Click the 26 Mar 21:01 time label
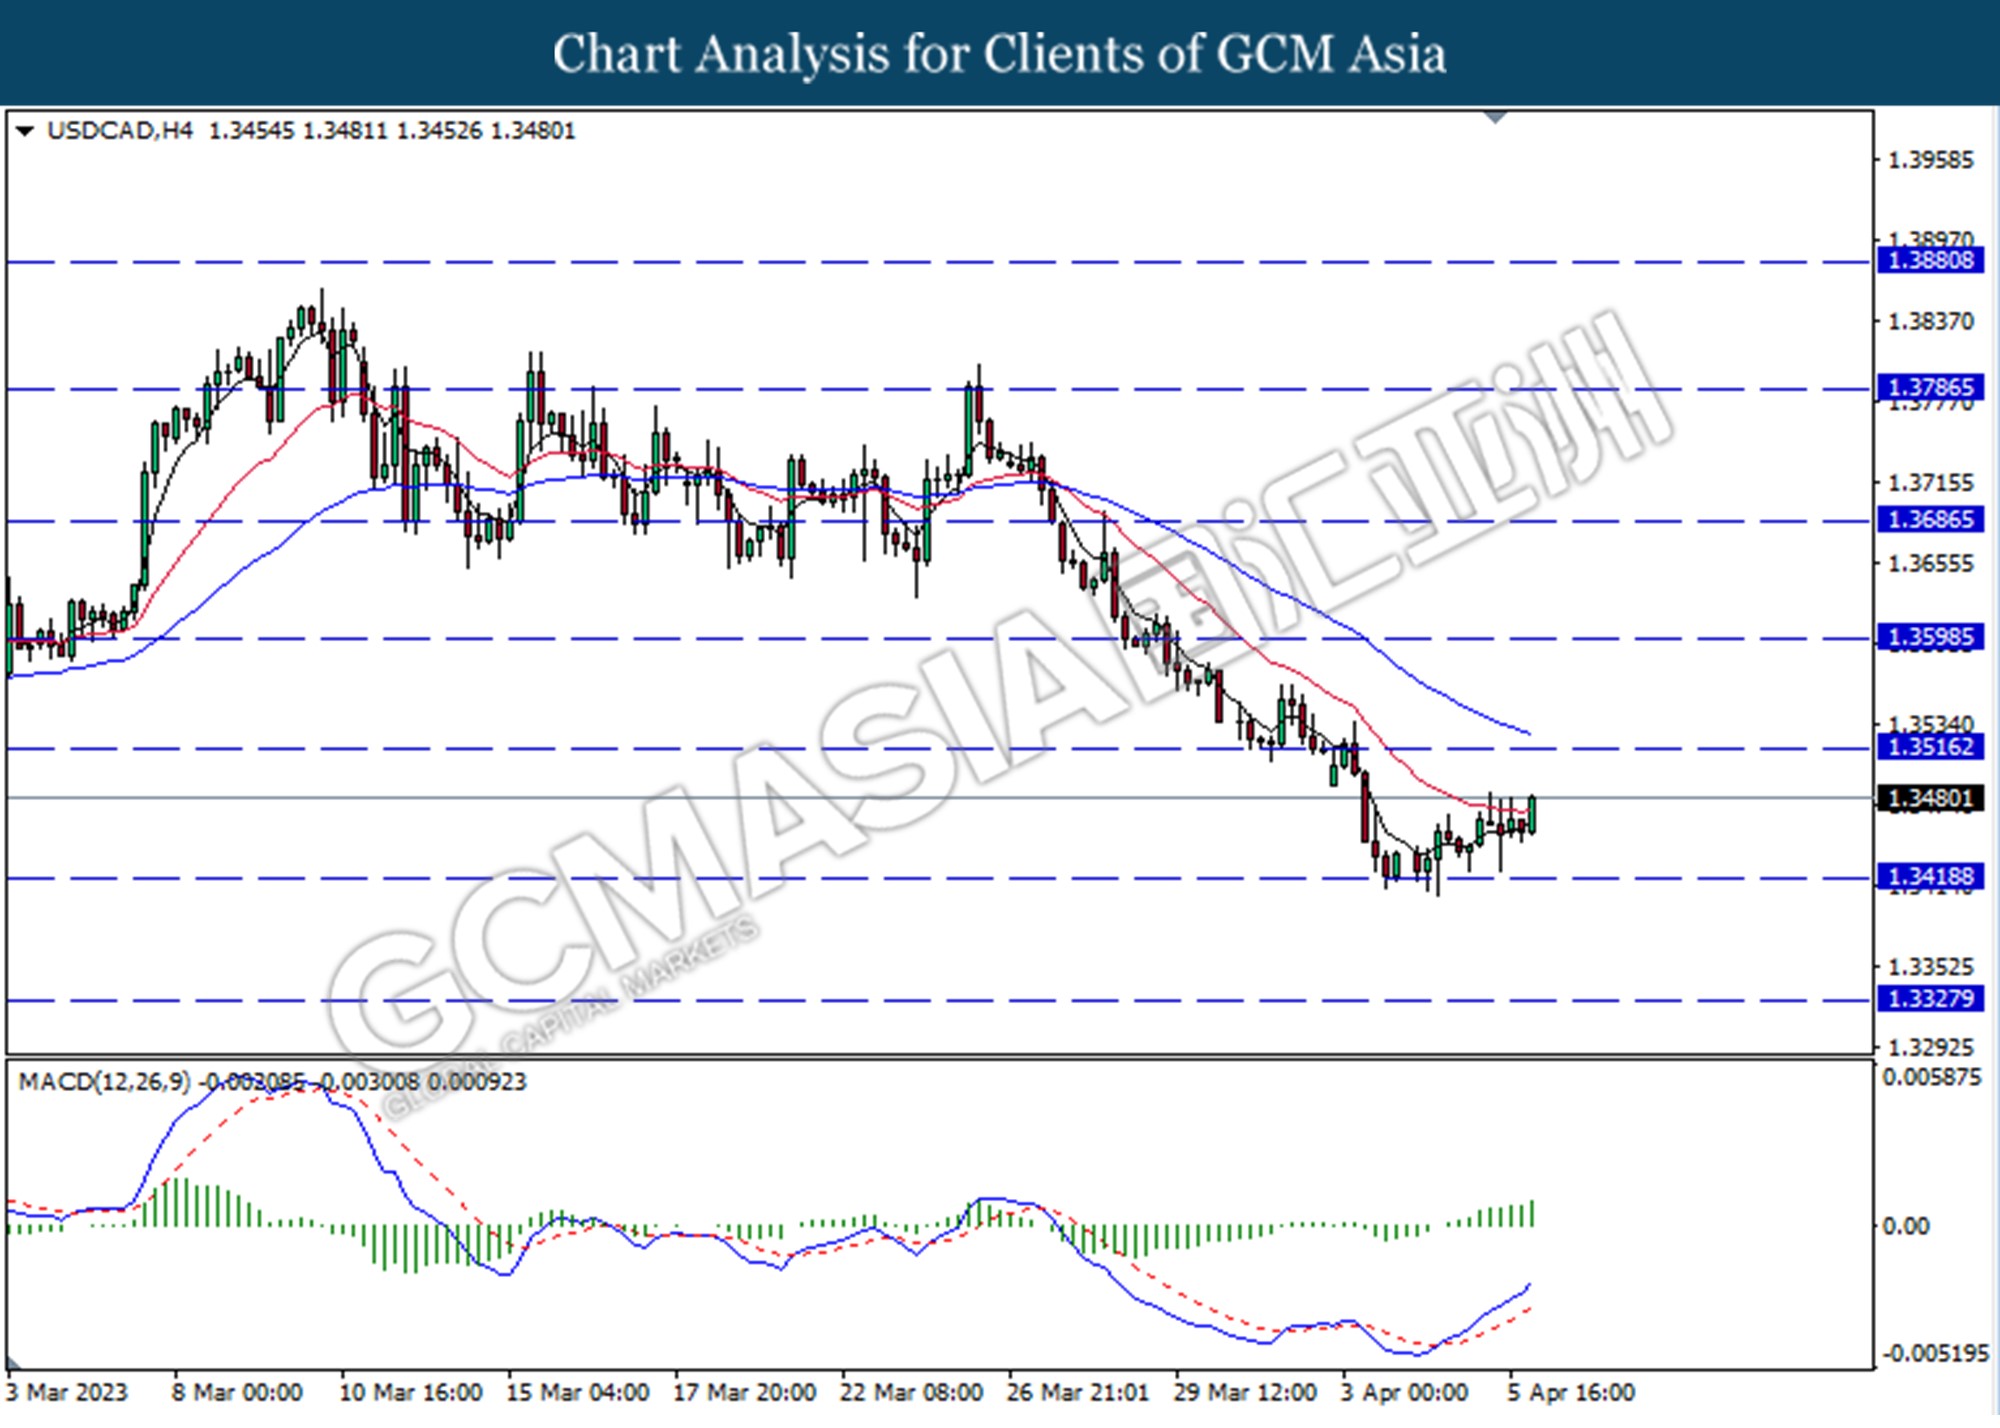2000x1428 pixels. click(x=1077, y=1393)
